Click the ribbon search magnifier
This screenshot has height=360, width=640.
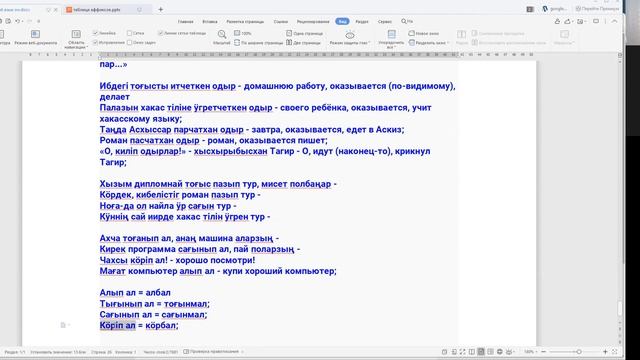pos(404,21)
